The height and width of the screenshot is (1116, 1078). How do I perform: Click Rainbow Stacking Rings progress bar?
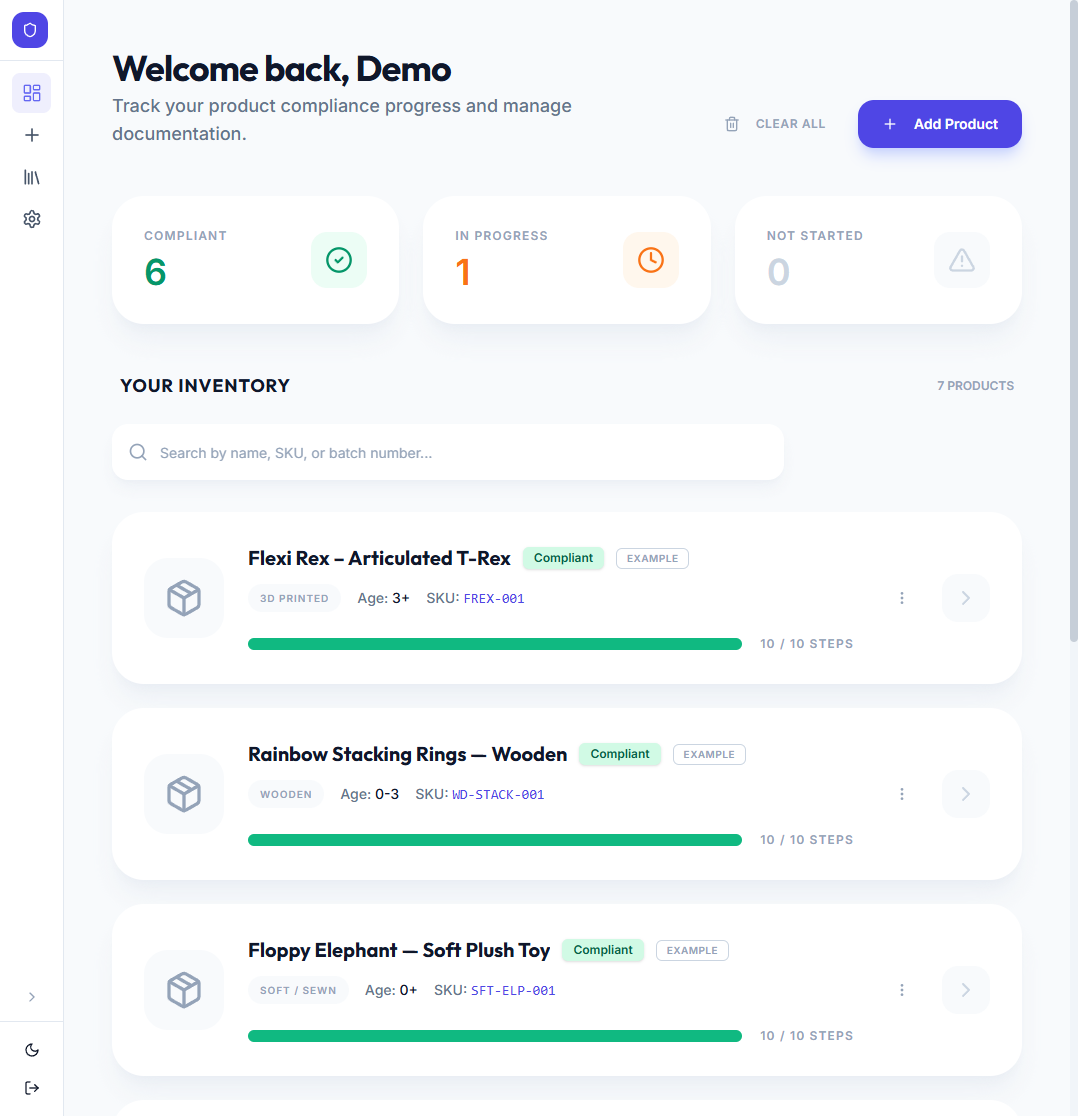click(495, 840)
